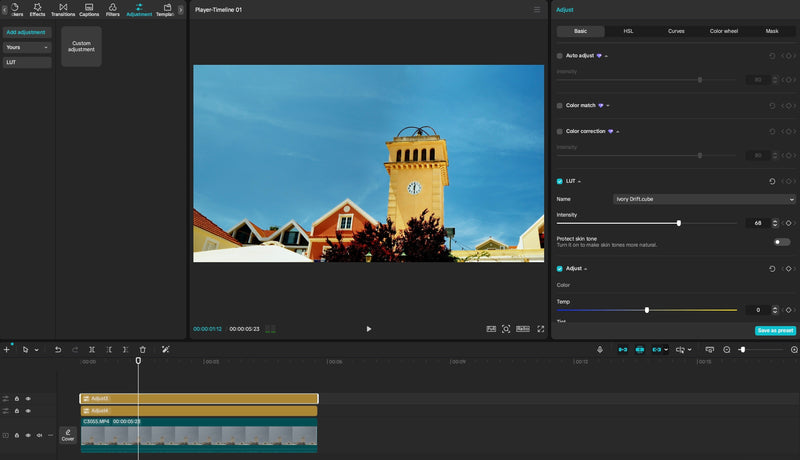The height and width of the screenshot is (460, 800).
Task: Switch to the HSL tab
Action: pyautogui.click(x=628, y=31)
